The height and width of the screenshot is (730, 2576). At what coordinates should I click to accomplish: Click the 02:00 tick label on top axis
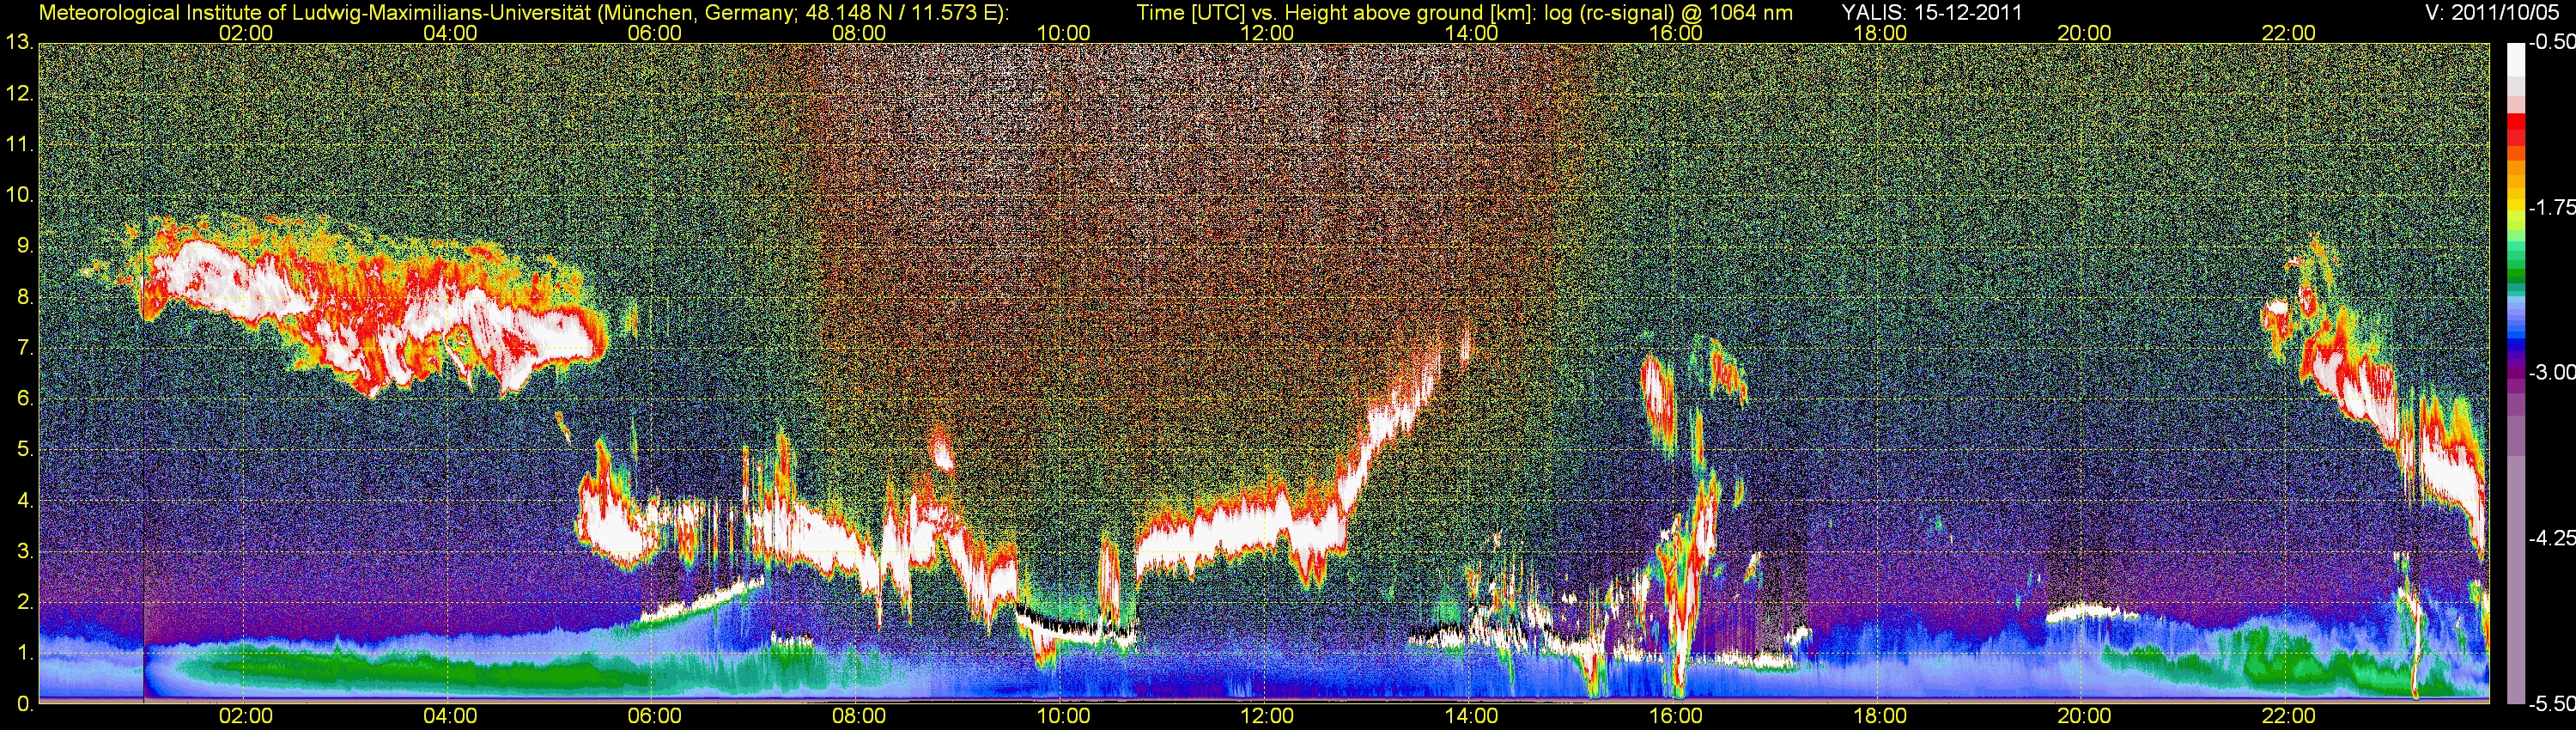pos(246,33)
